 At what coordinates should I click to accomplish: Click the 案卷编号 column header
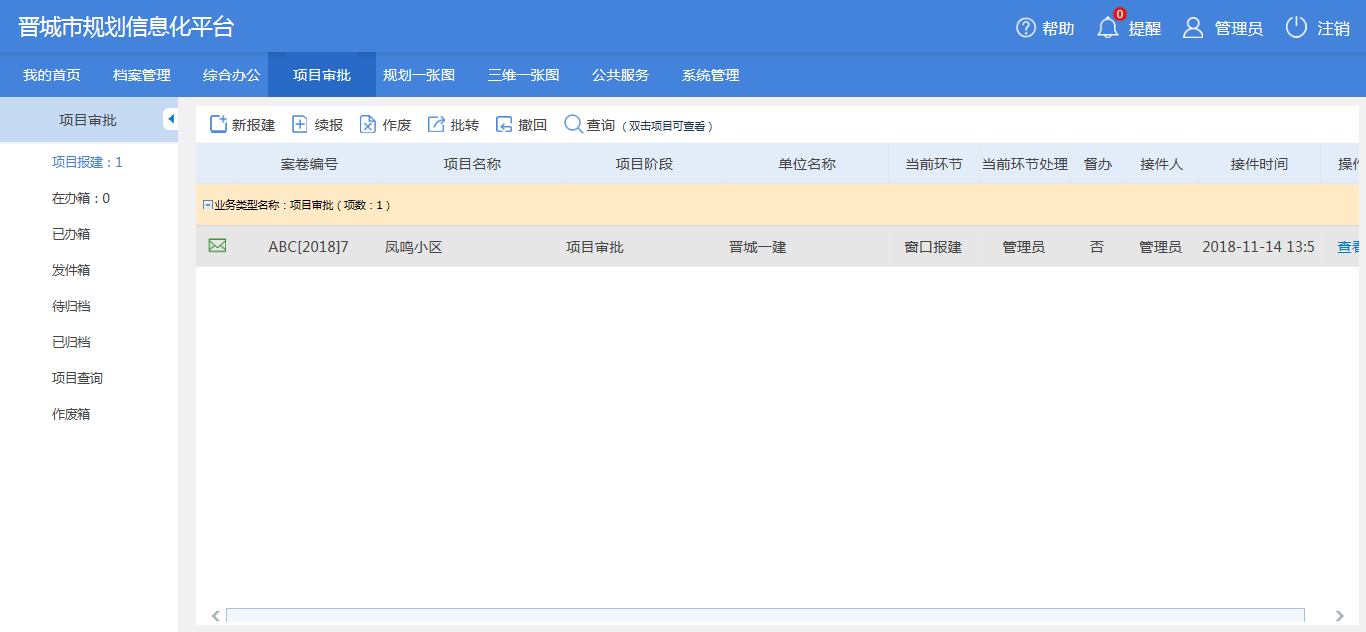click(x=309, y=164)
